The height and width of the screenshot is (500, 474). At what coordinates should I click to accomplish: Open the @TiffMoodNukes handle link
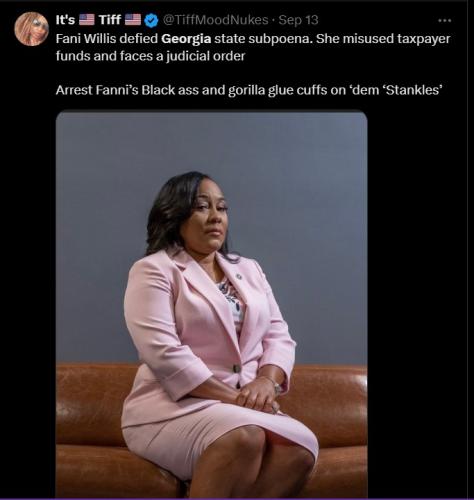215,20
